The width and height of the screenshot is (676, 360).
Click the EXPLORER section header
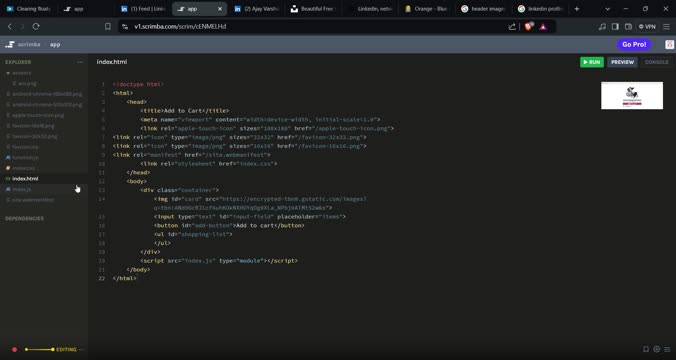tap(18, 62)
